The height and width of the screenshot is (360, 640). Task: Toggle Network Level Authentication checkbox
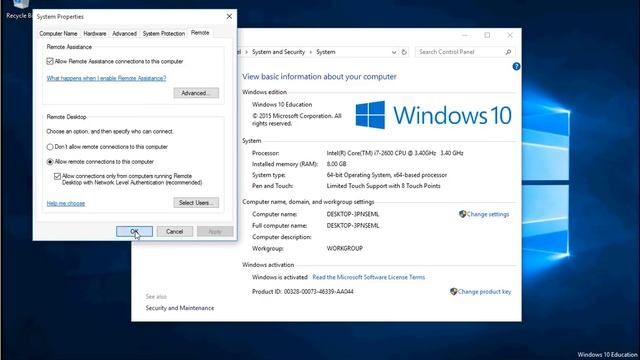point(57,176)
